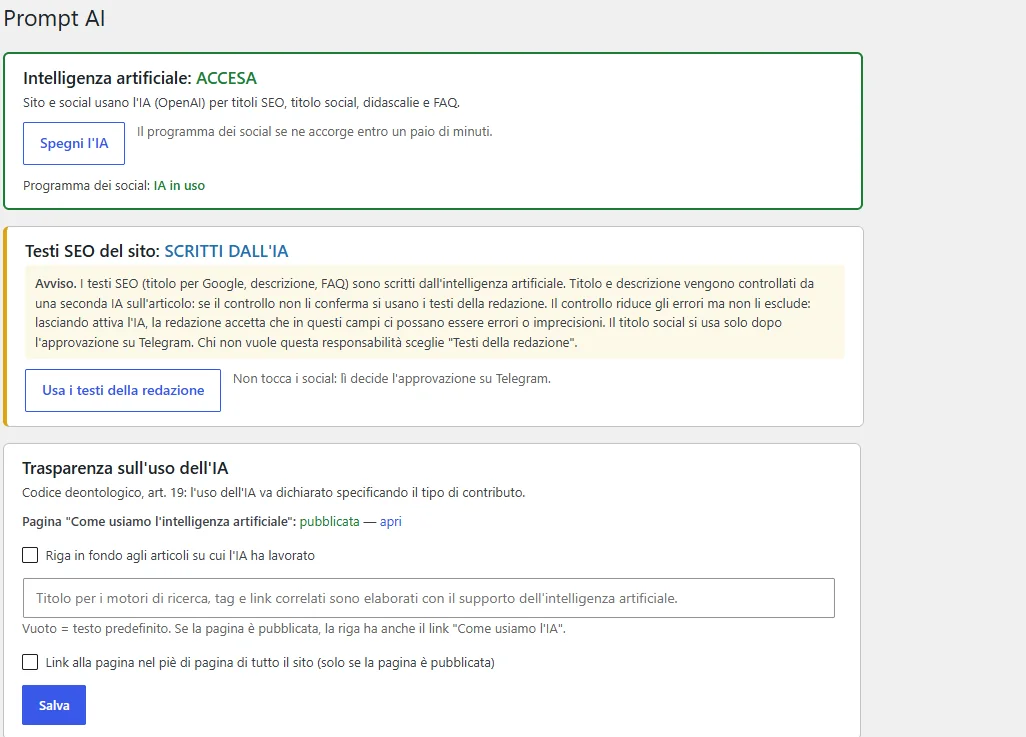Tick the footer link to page checkbox
Image resolution: width=1026 pixels, height=737 pixels.
pyautogui.click(x=30, y=662)
